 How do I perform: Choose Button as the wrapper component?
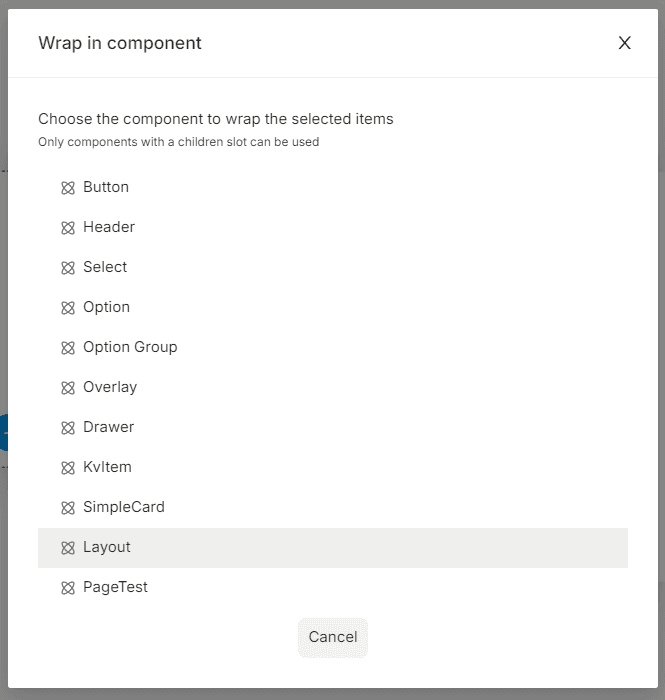[x=333, y=188]
